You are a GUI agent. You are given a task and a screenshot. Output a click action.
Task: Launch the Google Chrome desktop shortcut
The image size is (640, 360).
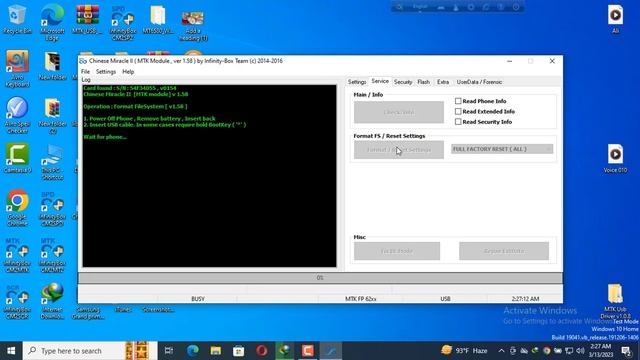pyautogui.click(x=17, y=208)
